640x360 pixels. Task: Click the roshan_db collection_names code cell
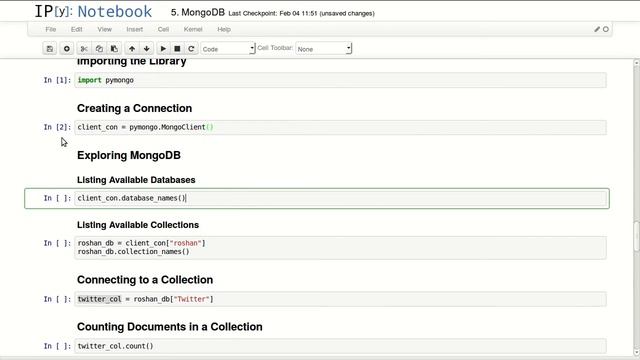340,247
